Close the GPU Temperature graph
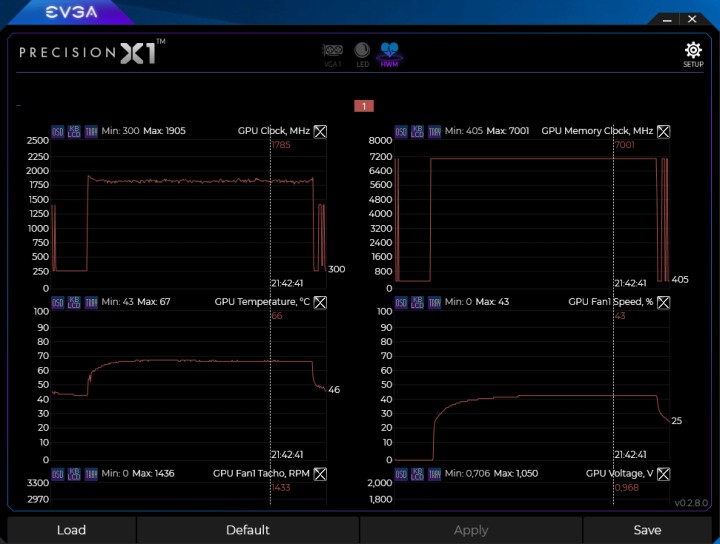 pyautogui.click(x=320, y=303)
